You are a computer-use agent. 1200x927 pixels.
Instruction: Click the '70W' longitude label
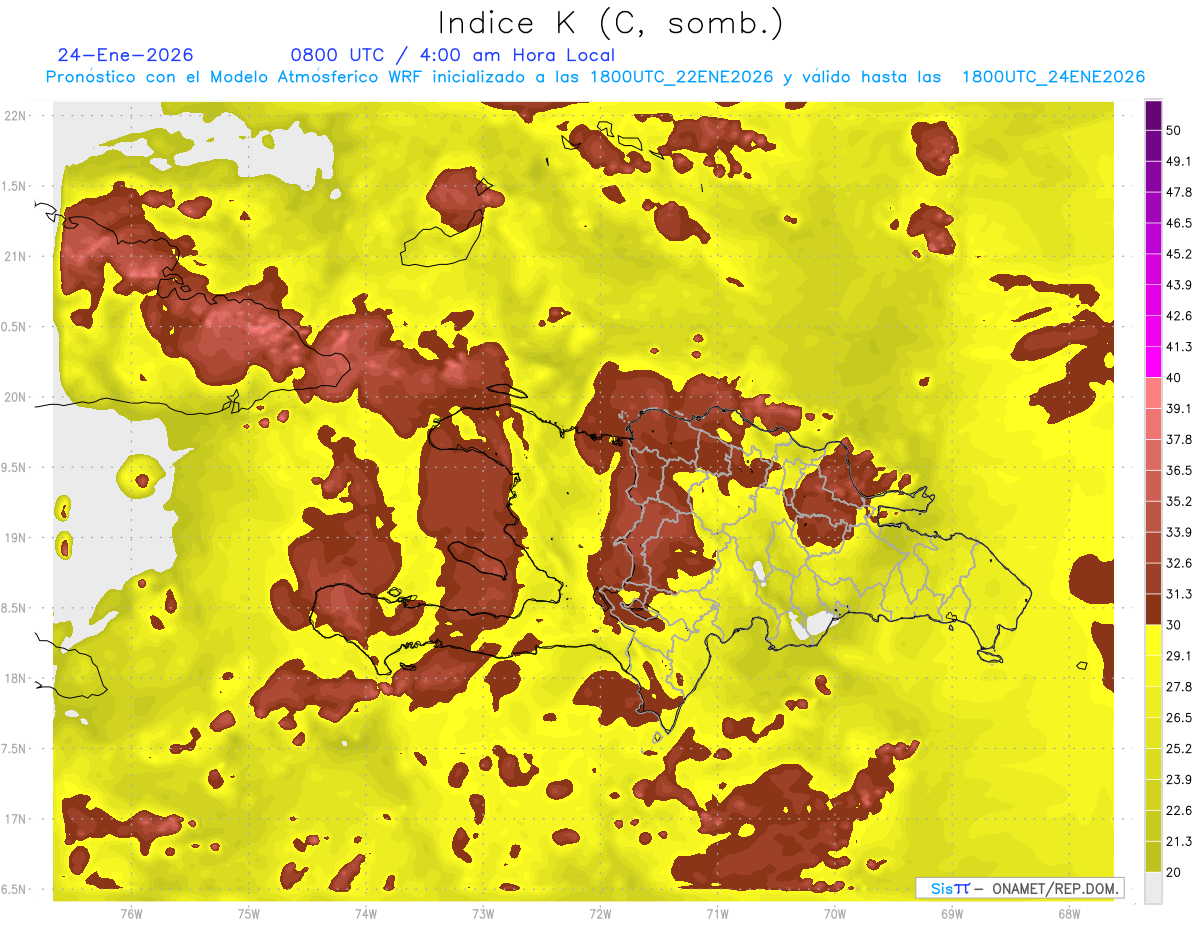[x=835, y=913]
